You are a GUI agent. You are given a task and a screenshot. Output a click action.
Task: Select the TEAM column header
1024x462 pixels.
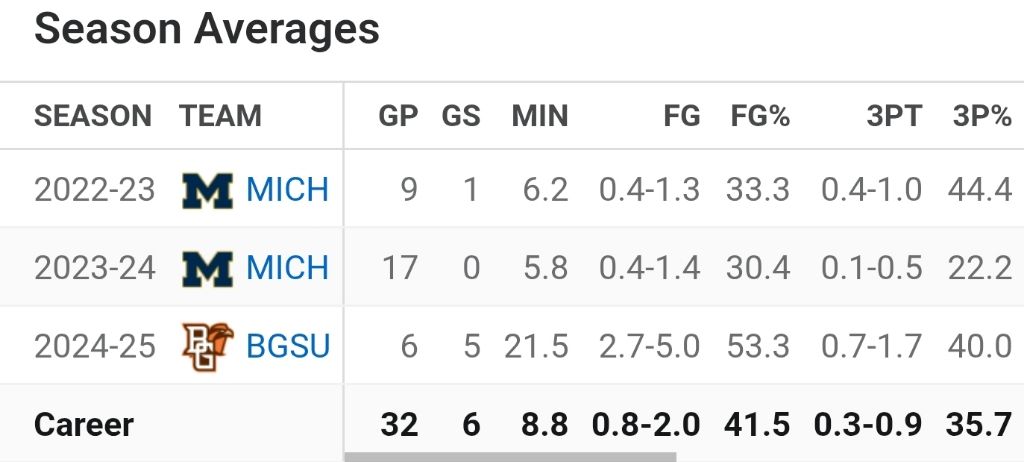point(220,116)
